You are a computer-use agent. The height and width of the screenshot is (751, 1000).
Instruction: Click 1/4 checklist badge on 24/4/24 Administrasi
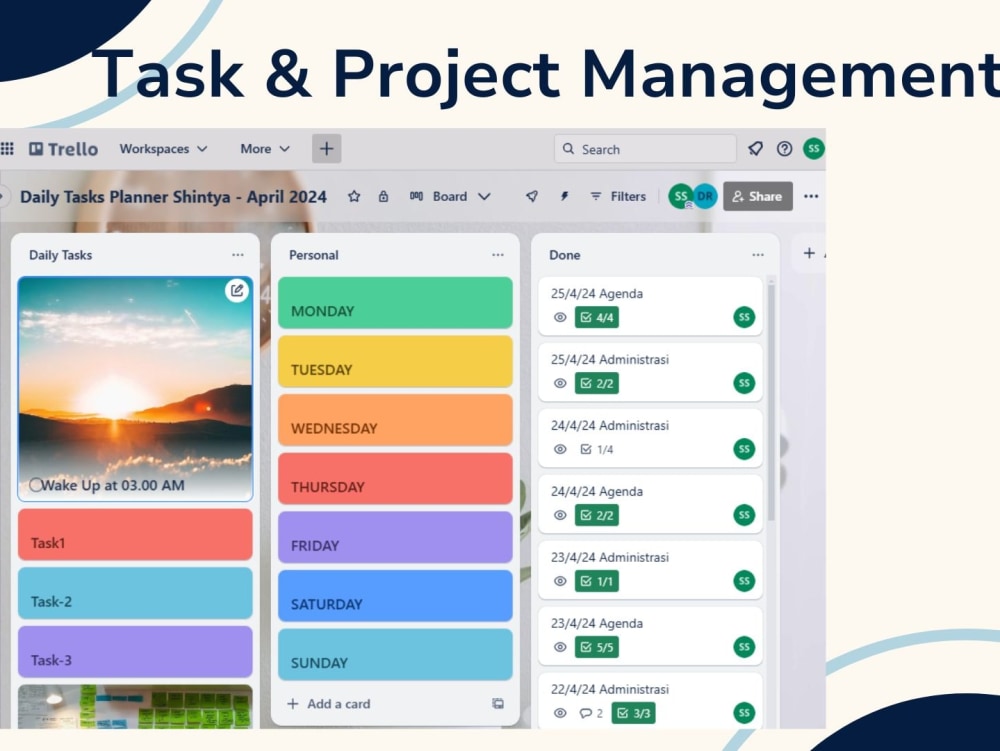point(597,449)
